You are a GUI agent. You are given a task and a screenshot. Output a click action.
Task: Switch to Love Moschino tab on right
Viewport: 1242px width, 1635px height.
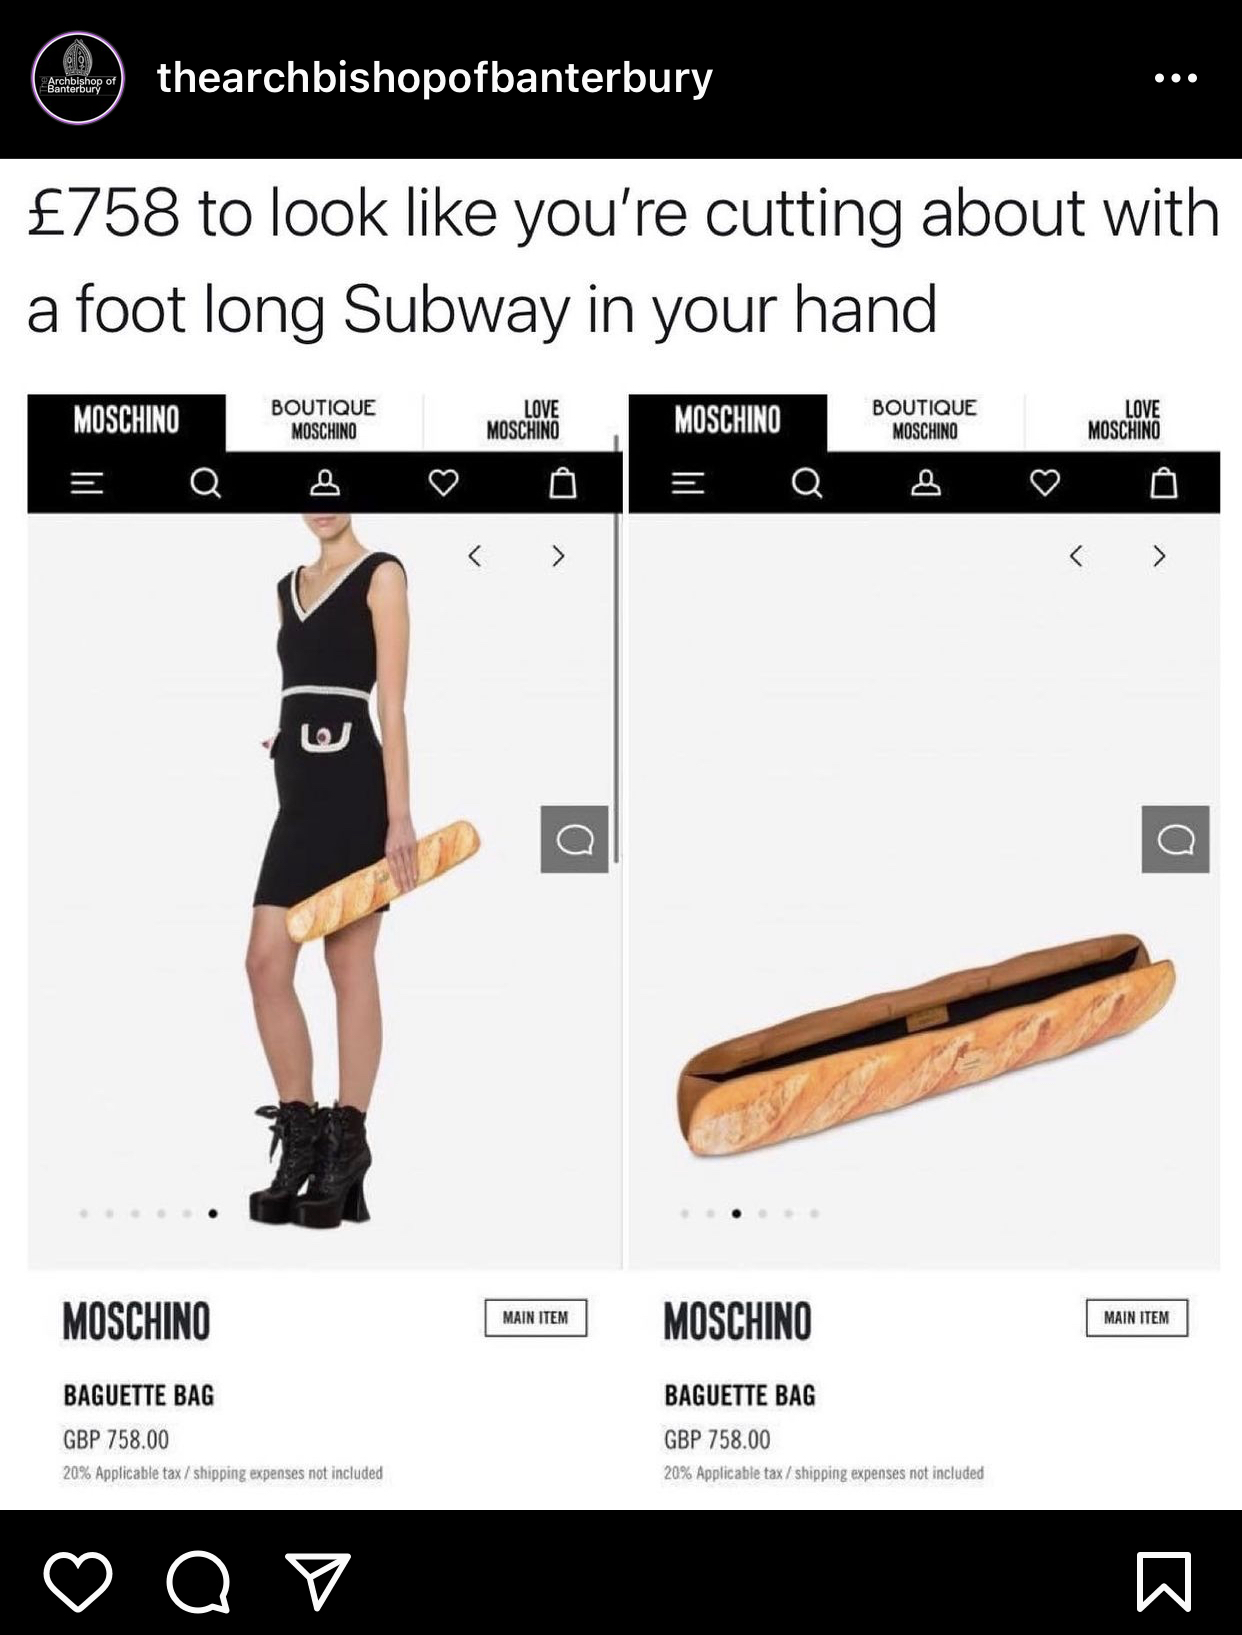tap(1123, 420)
